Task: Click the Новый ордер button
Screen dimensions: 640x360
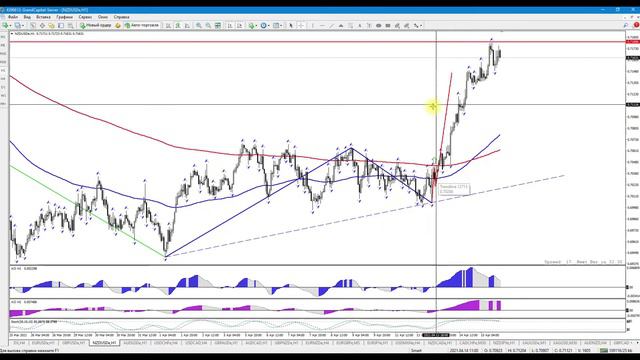Action: click(96, 25)
